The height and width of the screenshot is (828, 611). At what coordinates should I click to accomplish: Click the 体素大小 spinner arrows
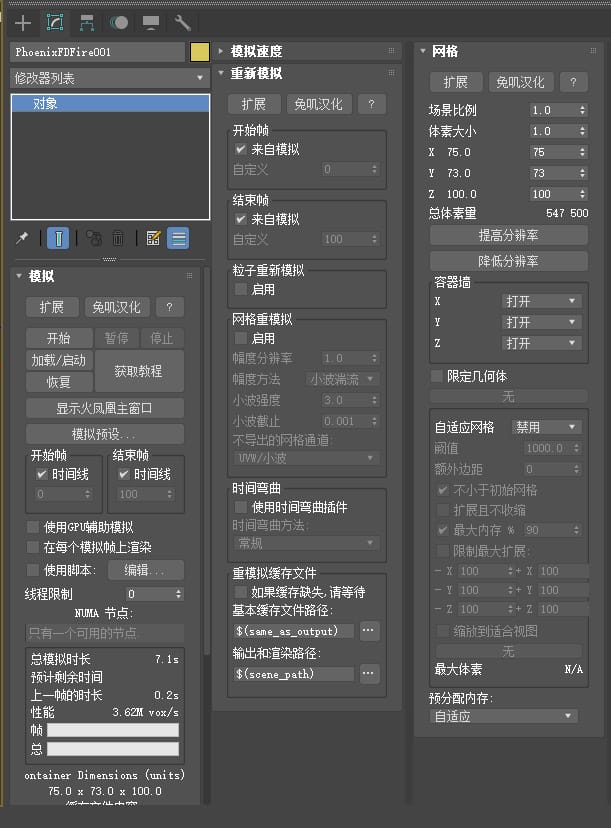(x=582, y=131)
